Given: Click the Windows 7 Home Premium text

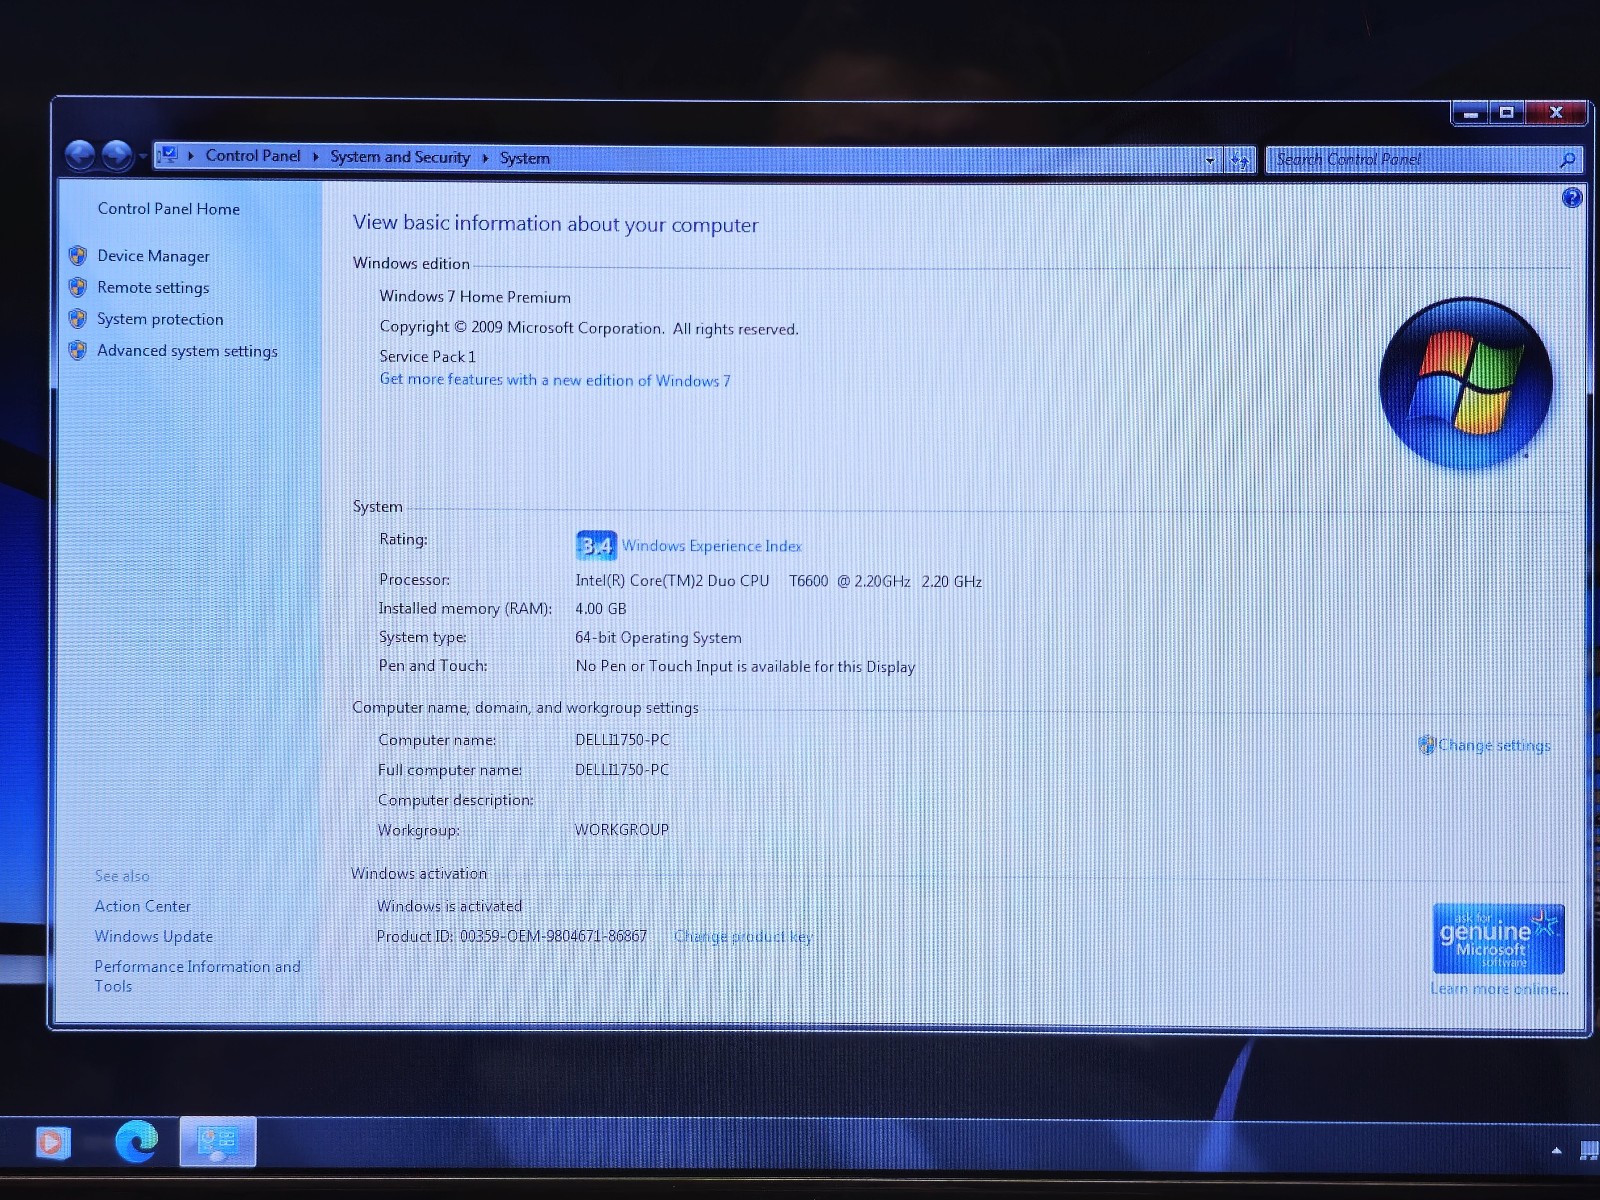Looking at the screenshot, I should (475, 297).
